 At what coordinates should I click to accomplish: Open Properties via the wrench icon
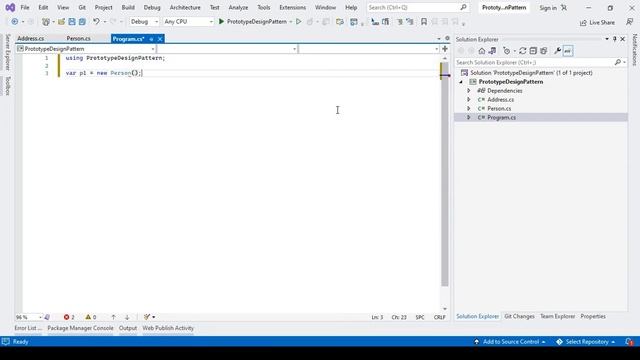(557, 51)
